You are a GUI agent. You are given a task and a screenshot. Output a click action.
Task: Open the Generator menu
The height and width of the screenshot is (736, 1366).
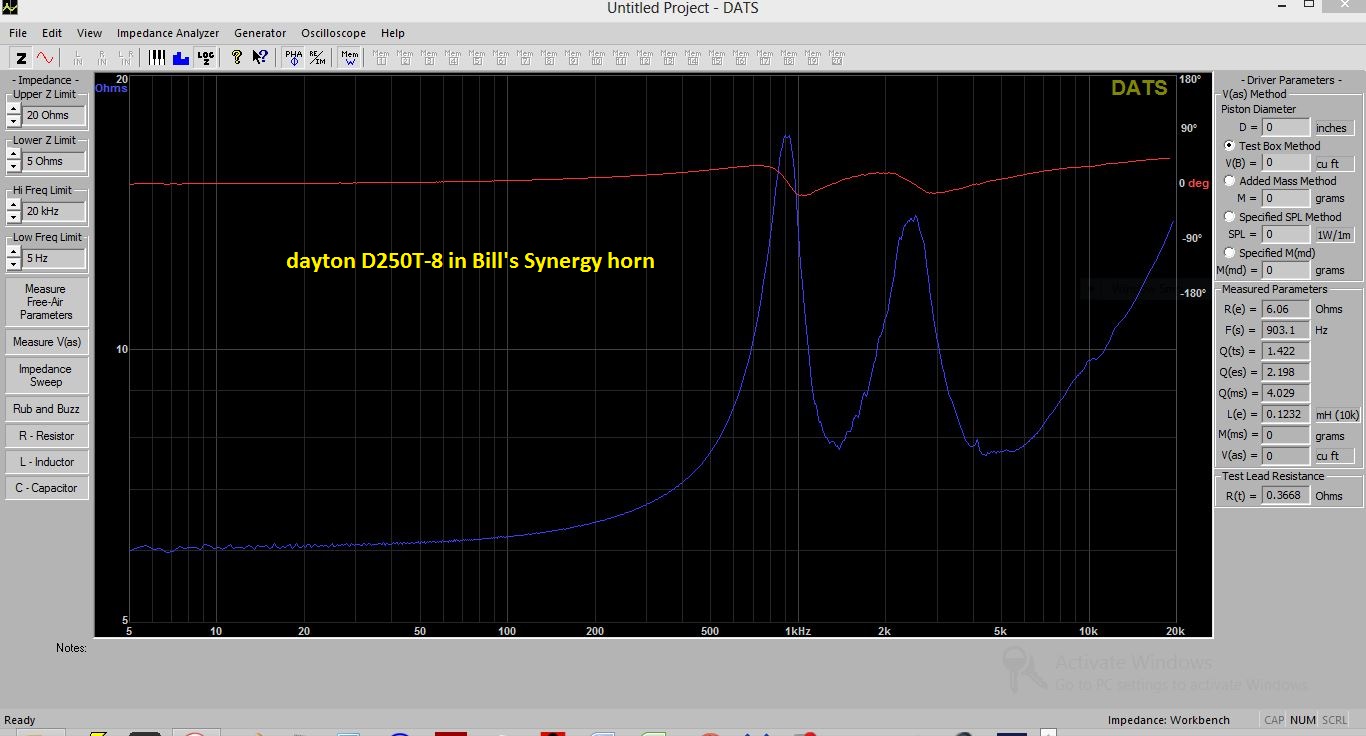tap(260, 33)
